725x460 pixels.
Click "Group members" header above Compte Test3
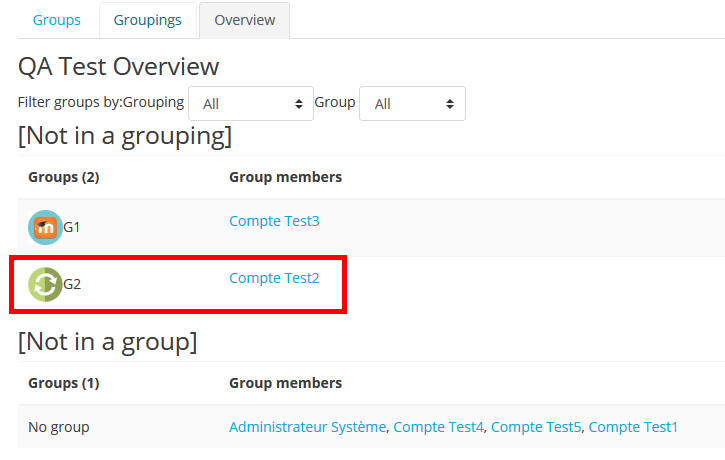285,177
